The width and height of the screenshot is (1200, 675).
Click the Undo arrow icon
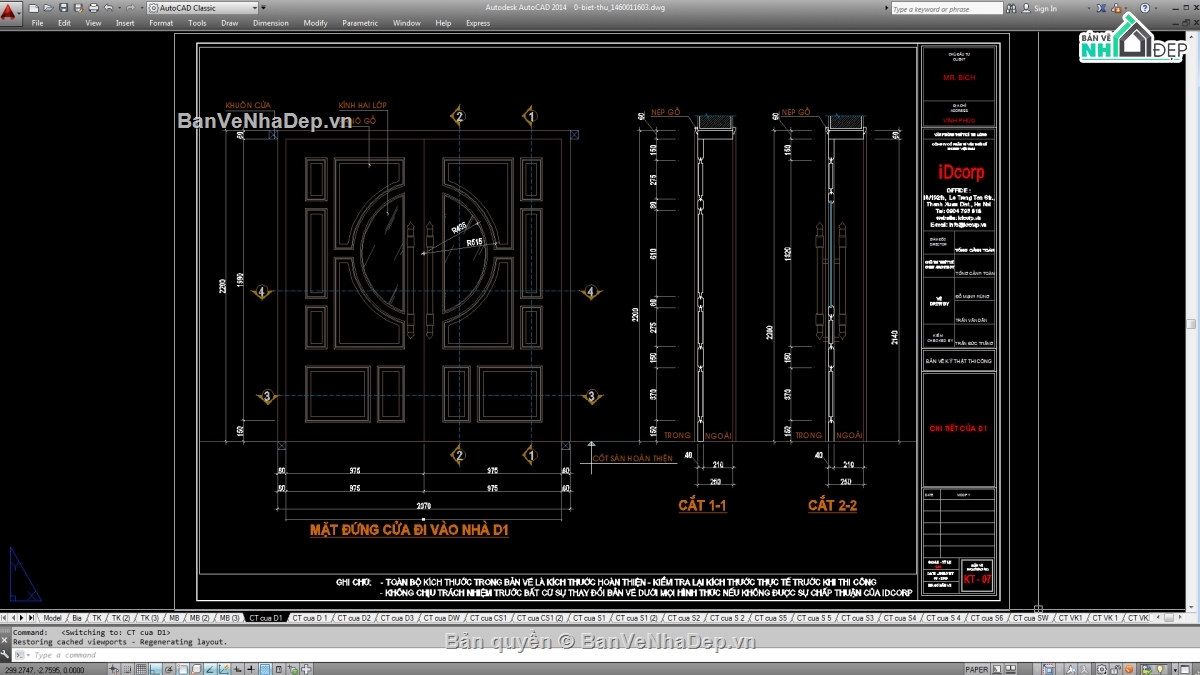pyautogui.click(x=108, y=8)
